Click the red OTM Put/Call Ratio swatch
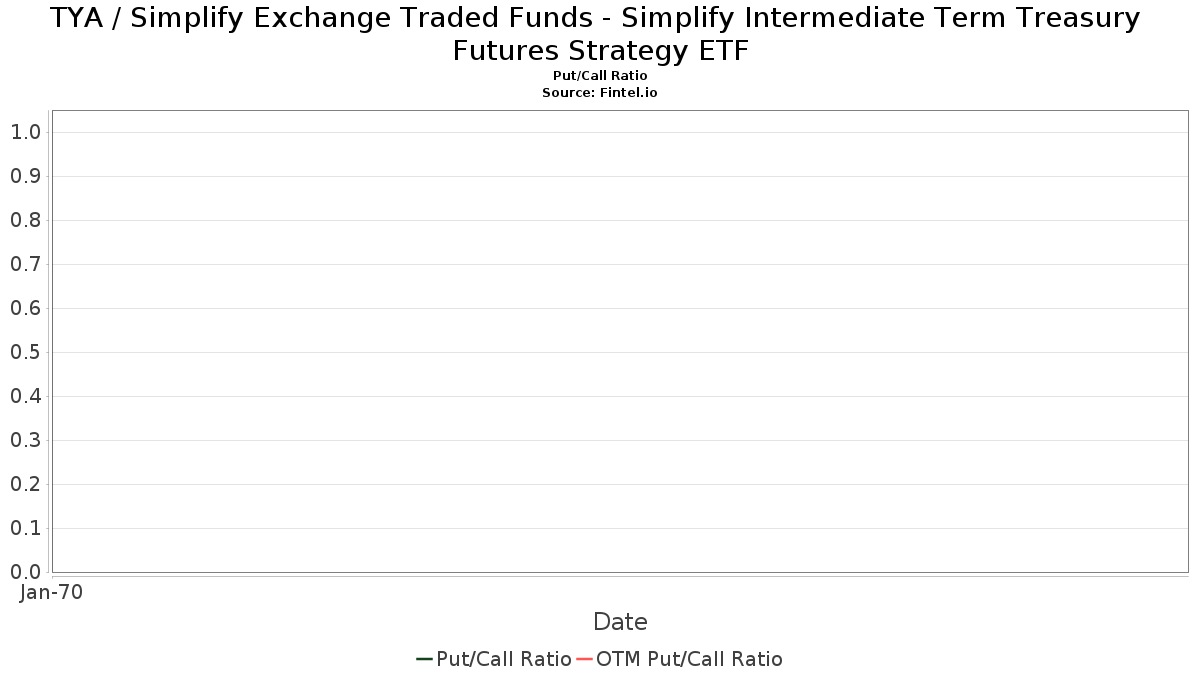This screenshot has width=1200, height=675. click(x=585, y=659)
